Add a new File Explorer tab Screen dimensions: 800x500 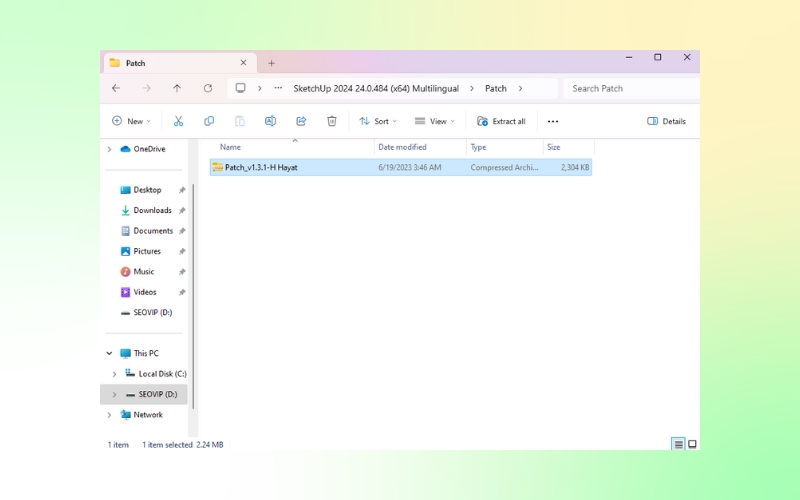click(271, 63)
